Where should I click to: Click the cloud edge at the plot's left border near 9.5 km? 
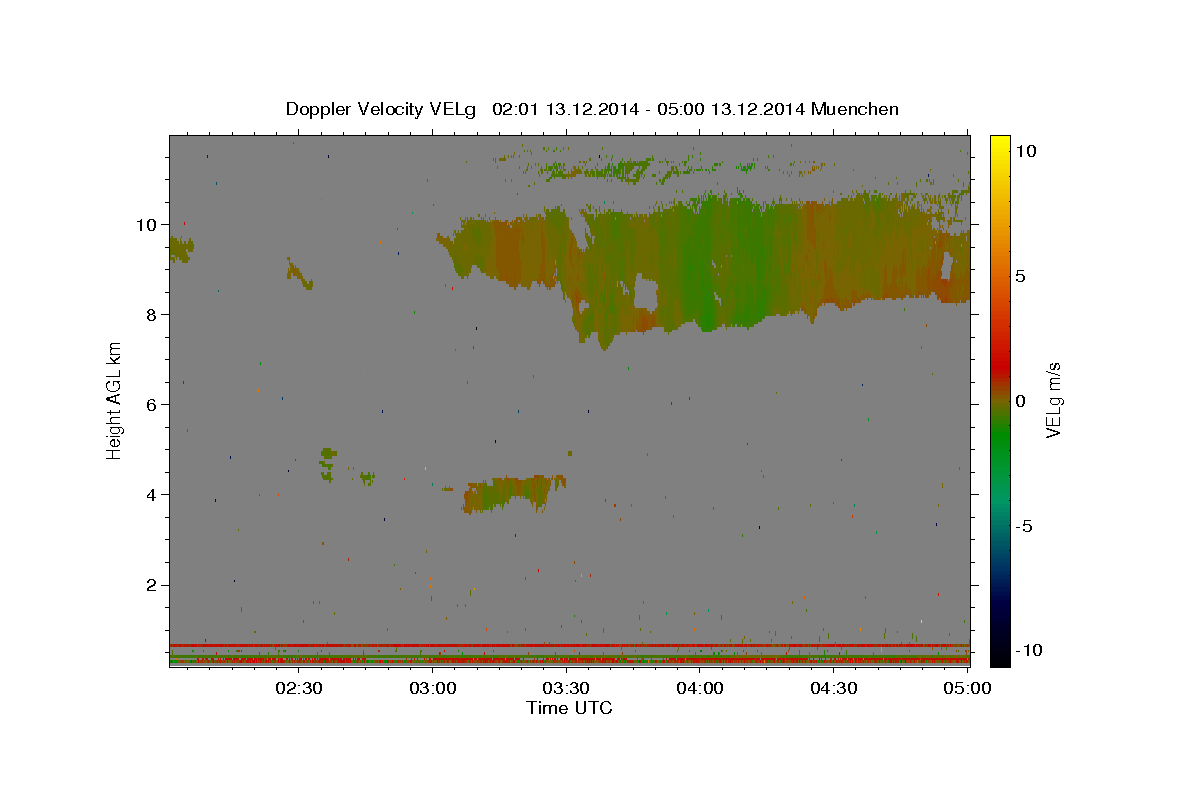pos(181,248)
